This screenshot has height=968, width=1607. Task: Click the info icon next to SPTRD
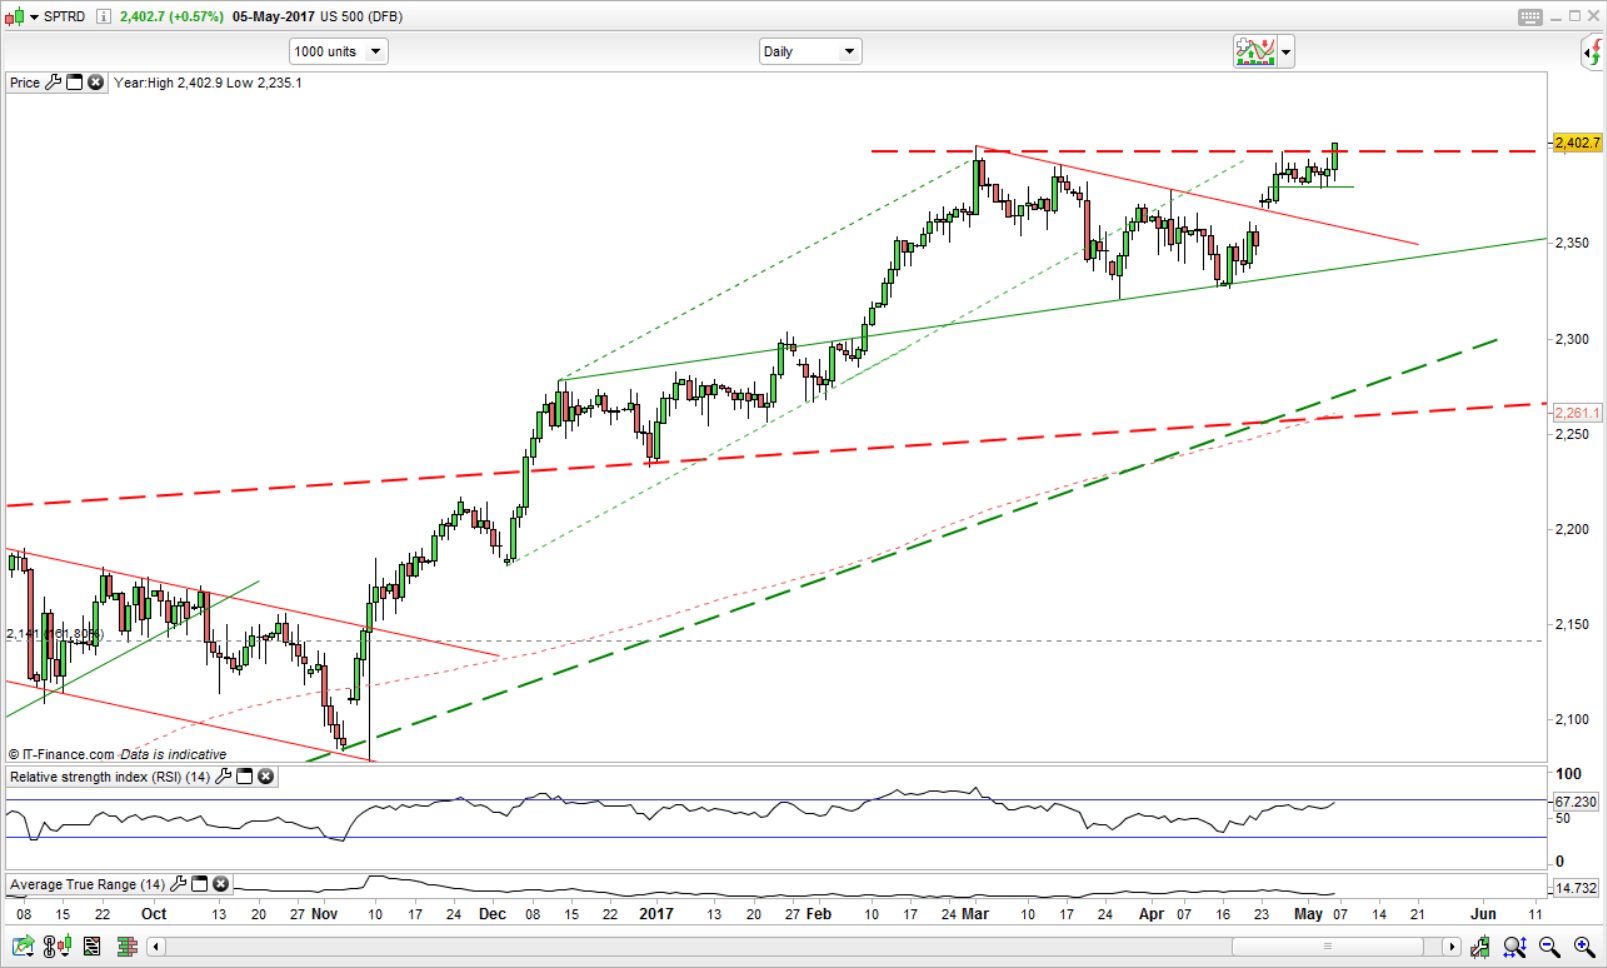(102, 16)
